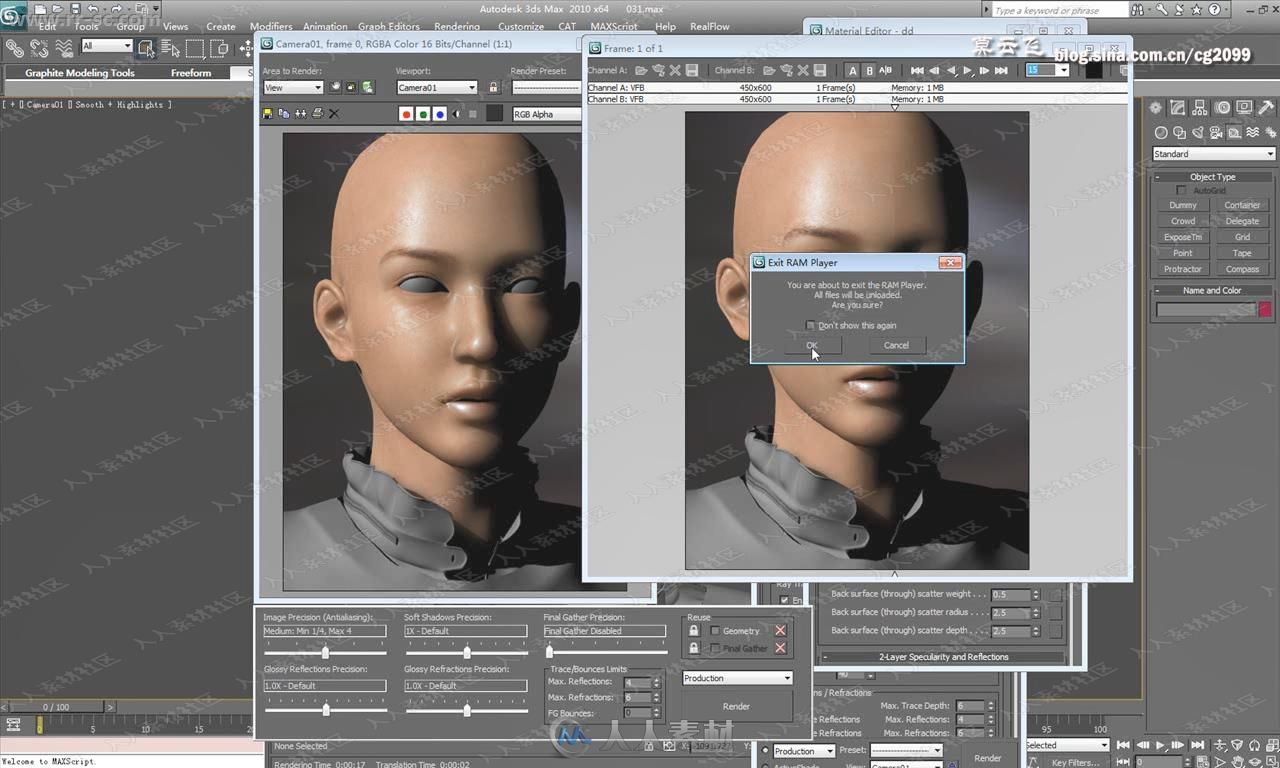1280x768 pixels.
Task: Open RAM Player frame rate dropdown
Action: [x=1063, y=70]
